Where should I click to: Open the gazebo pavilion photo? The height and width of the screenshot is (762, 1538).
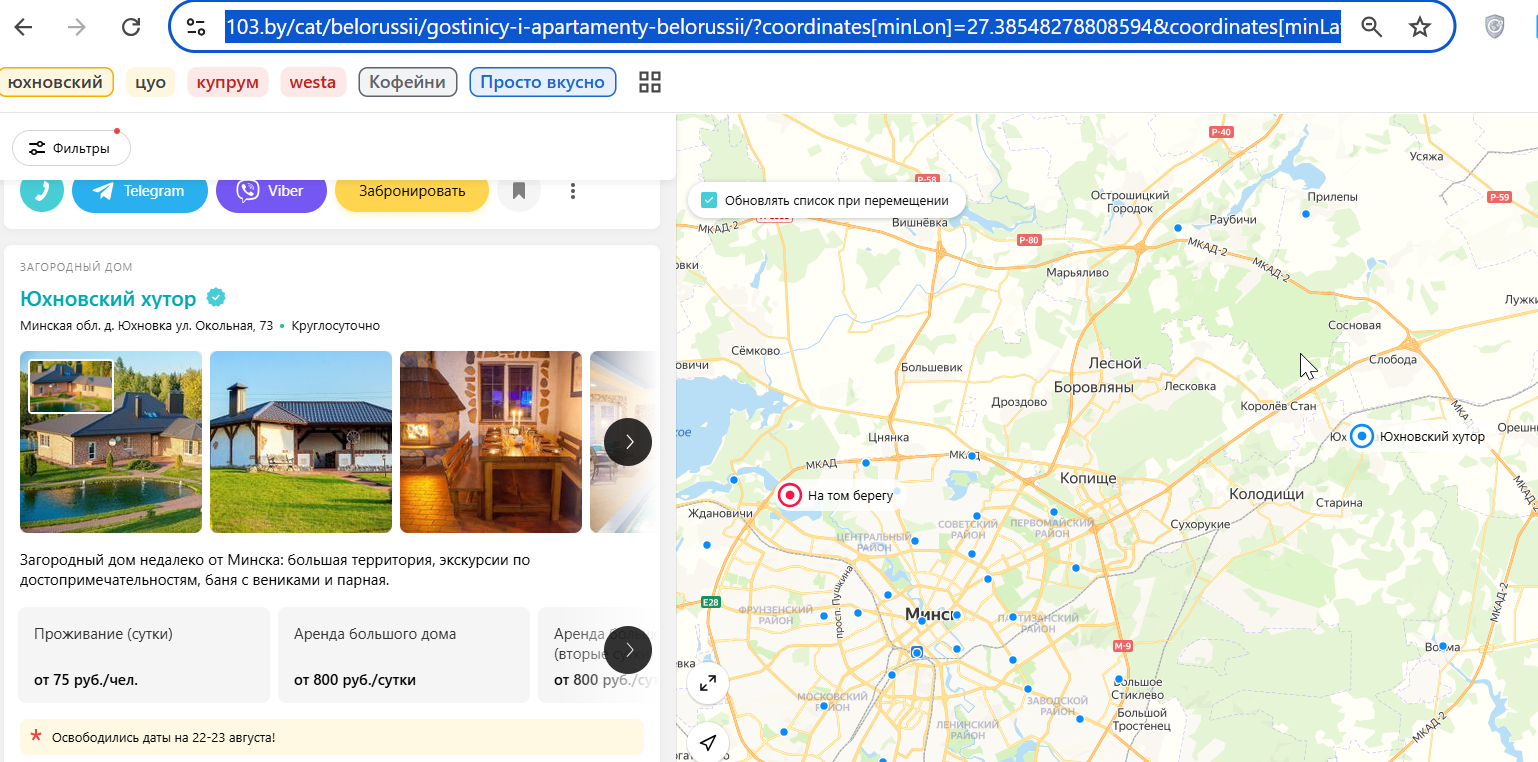(301, 442)
